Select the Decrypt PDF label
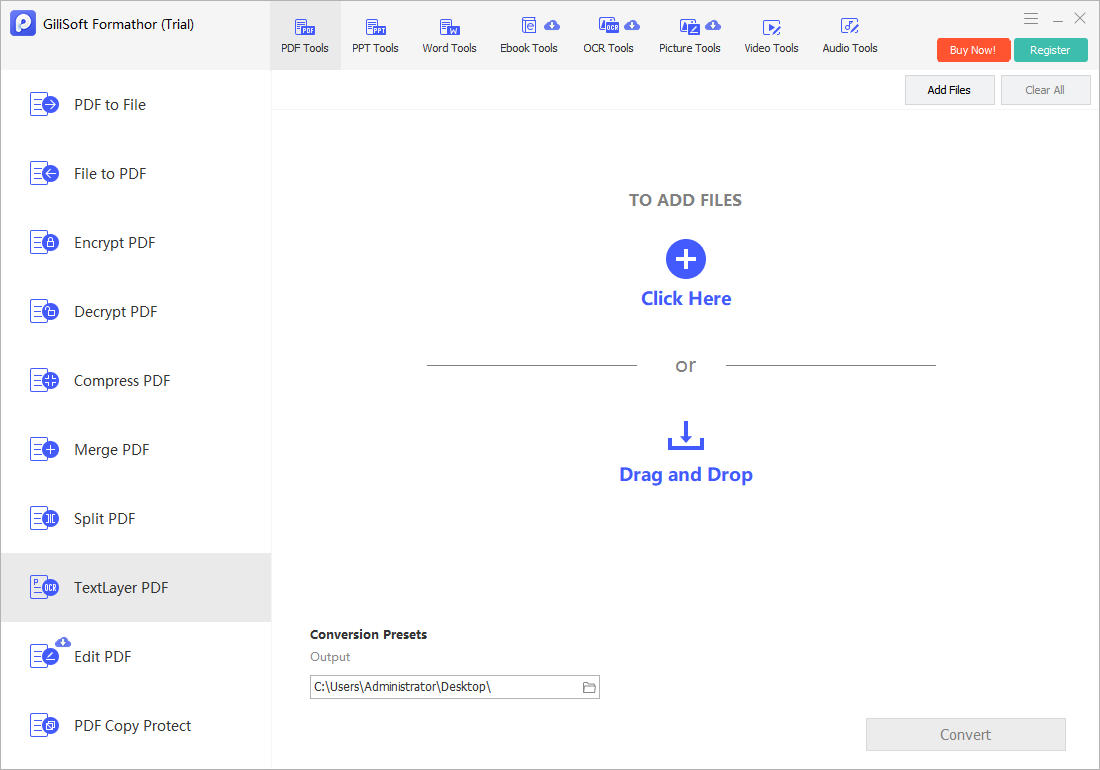Screen dimensions: 1100x770 (x=116, y=311)
